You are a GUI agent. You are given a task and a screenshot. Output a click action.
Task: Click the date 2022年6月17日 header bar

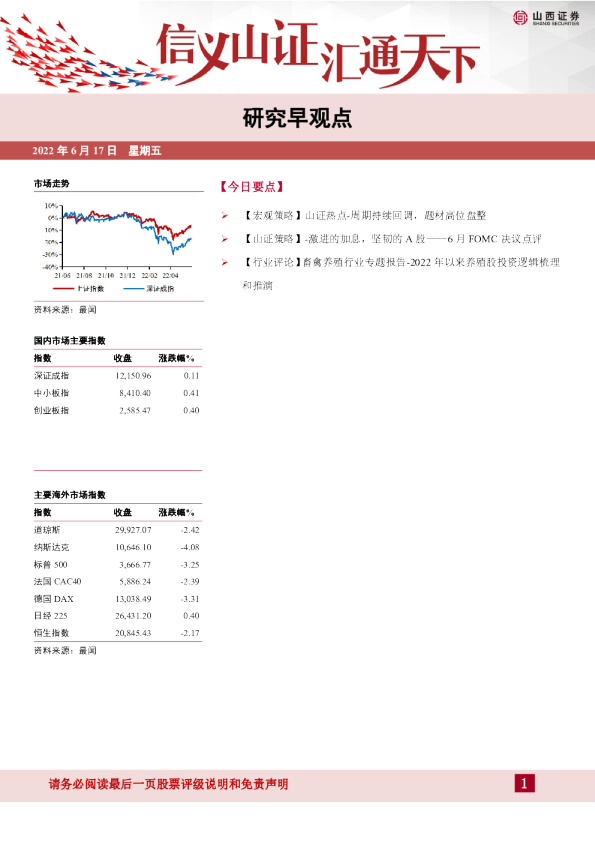point(298,150)
